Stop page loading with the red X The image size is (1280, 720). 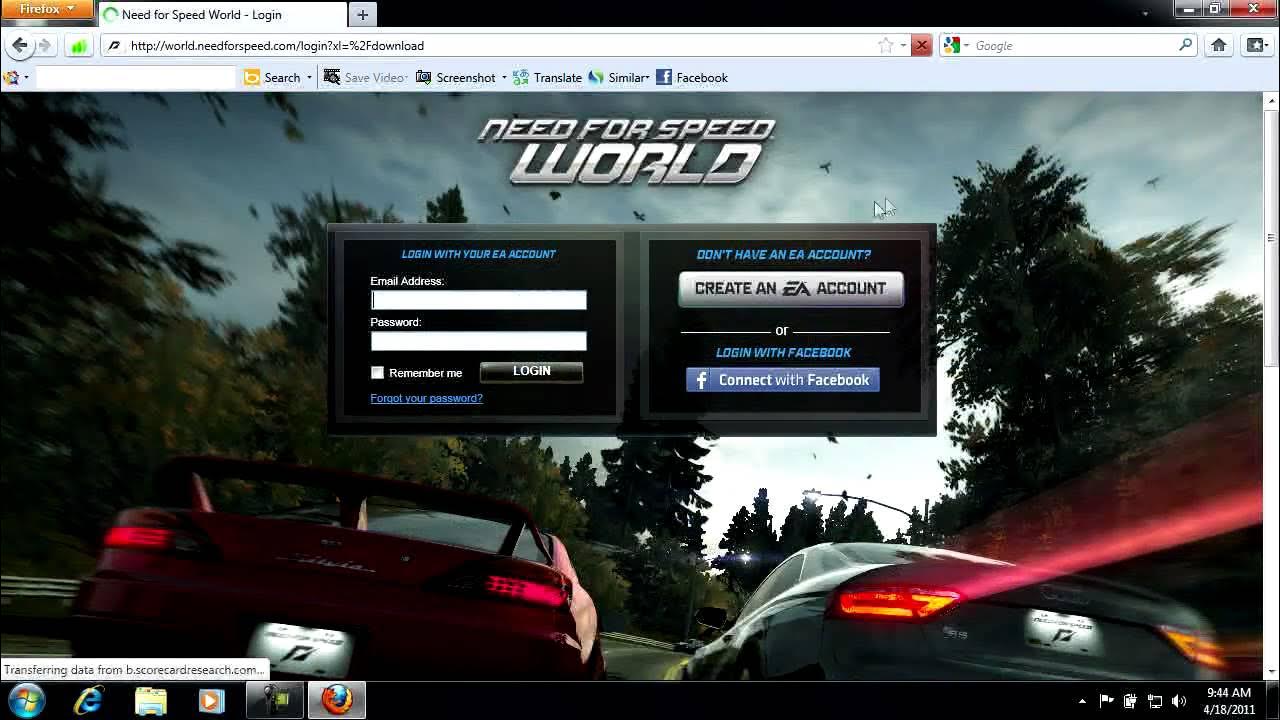[x=921, y=45]
